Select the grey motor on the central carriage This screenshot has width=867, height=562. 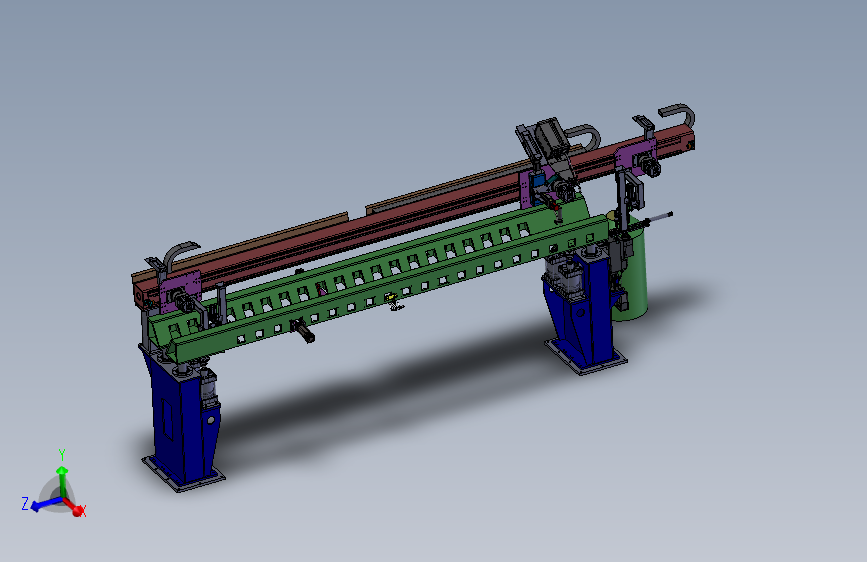(x=550, y=138)
